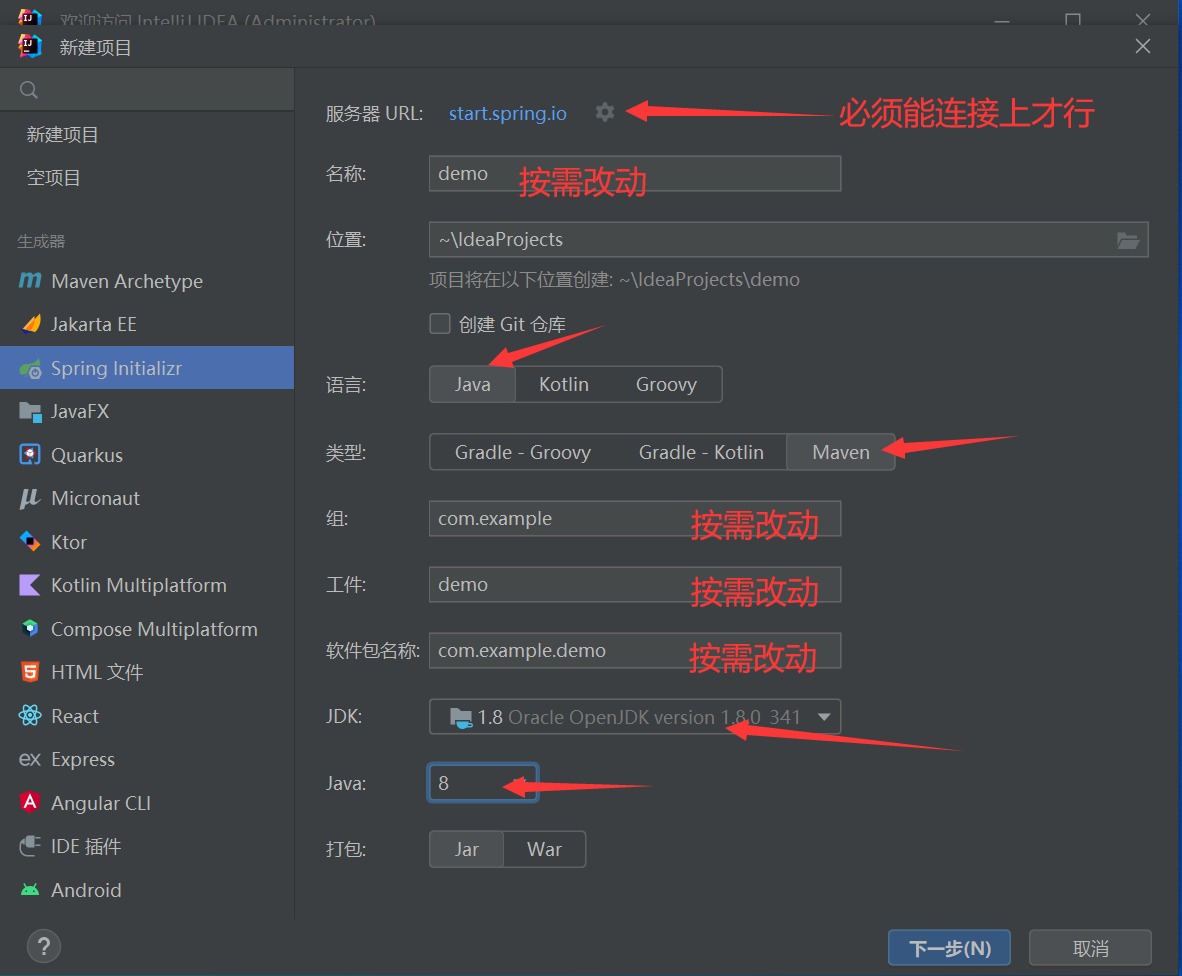Set project type to Gradle - Groovy
The height and width of the screenshot is (976, 1182).
click(x=522, y=452)
